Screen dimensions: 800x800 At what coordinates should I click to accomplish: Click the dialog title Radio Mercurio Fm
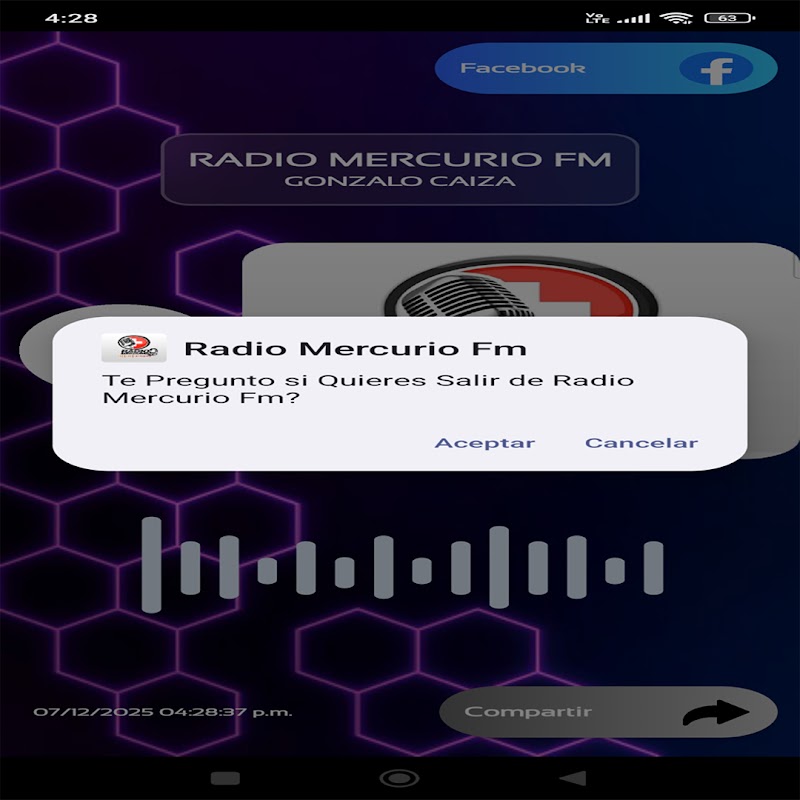[x=355, y=348]
